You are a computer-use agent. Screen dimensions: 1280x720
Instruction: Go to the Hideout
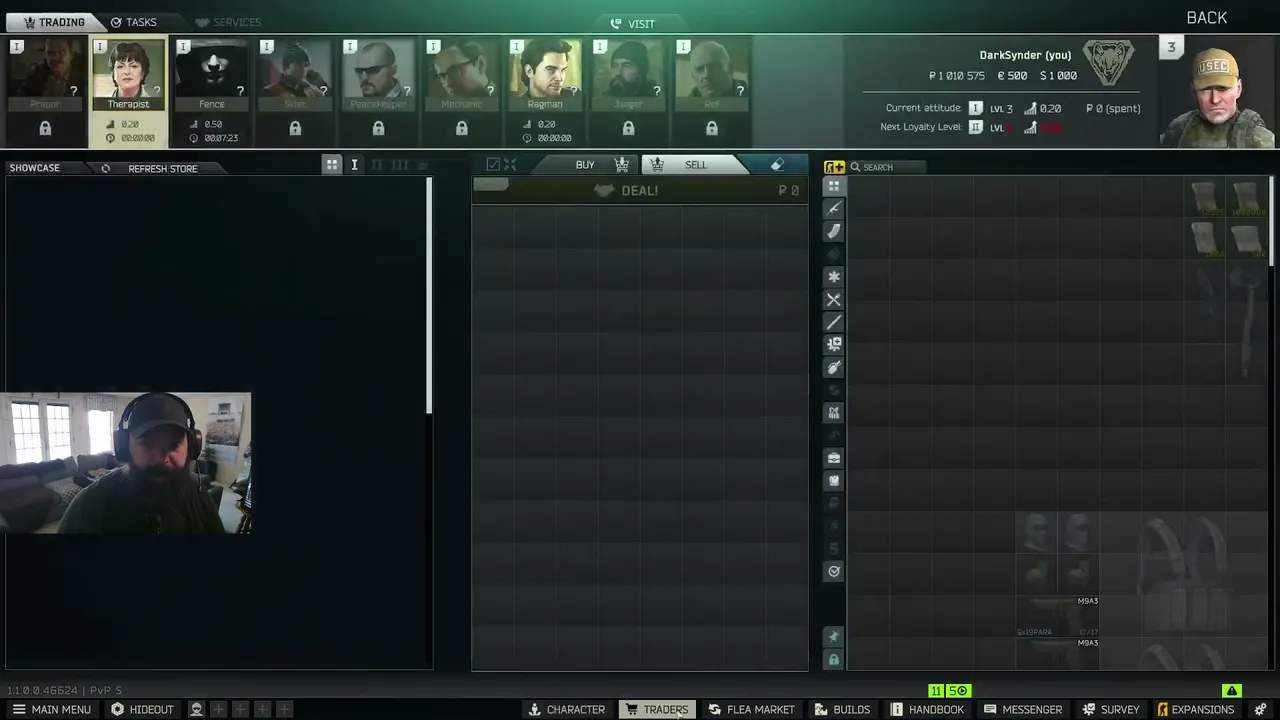pyautogui.click(x=142, y=709)
